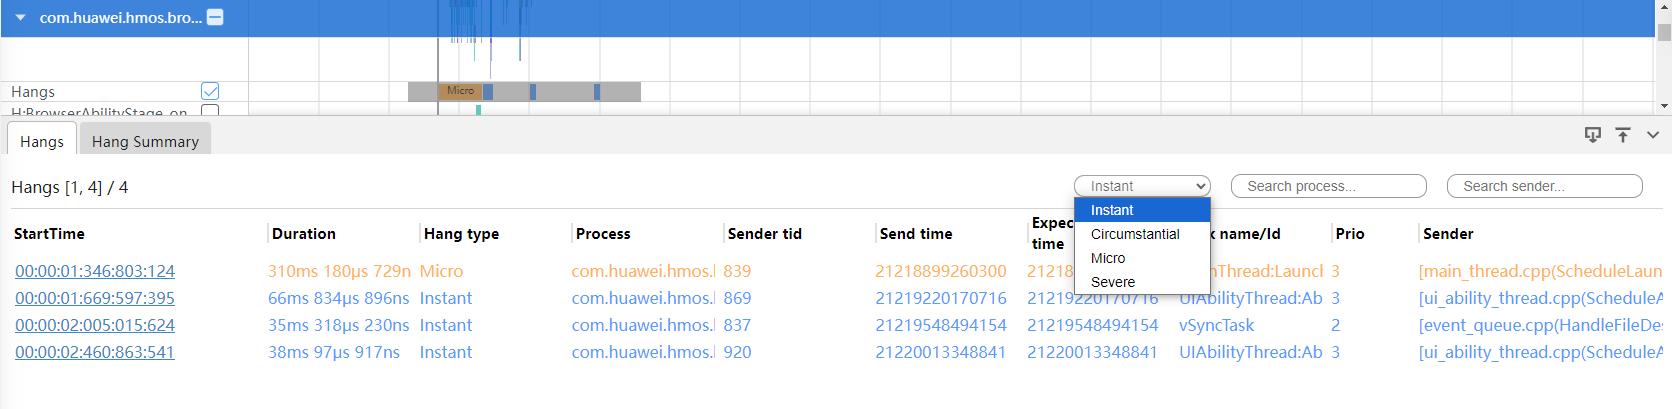Image resolution: width=1672 pixels, height=409 pixels.
Task: Collapse the com.huawei.hmos.bro... process row
Action: tap(20, 18)
